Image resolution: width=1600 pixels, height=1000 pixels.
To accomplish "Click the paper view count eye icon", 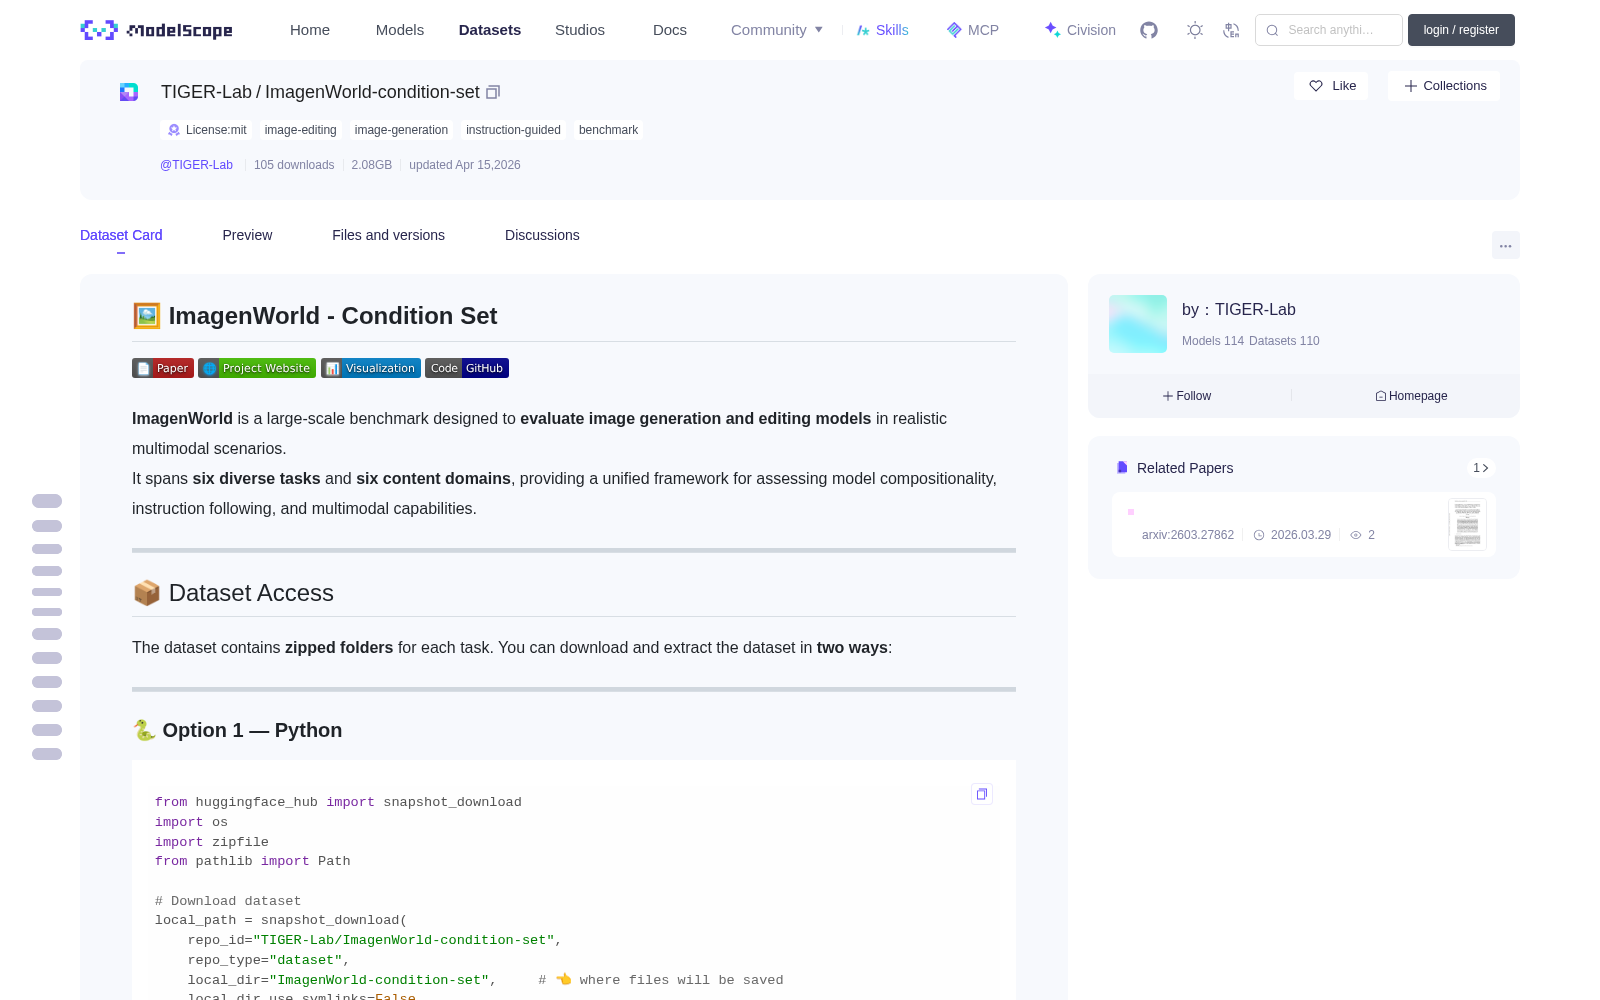I will [1356, 535].
